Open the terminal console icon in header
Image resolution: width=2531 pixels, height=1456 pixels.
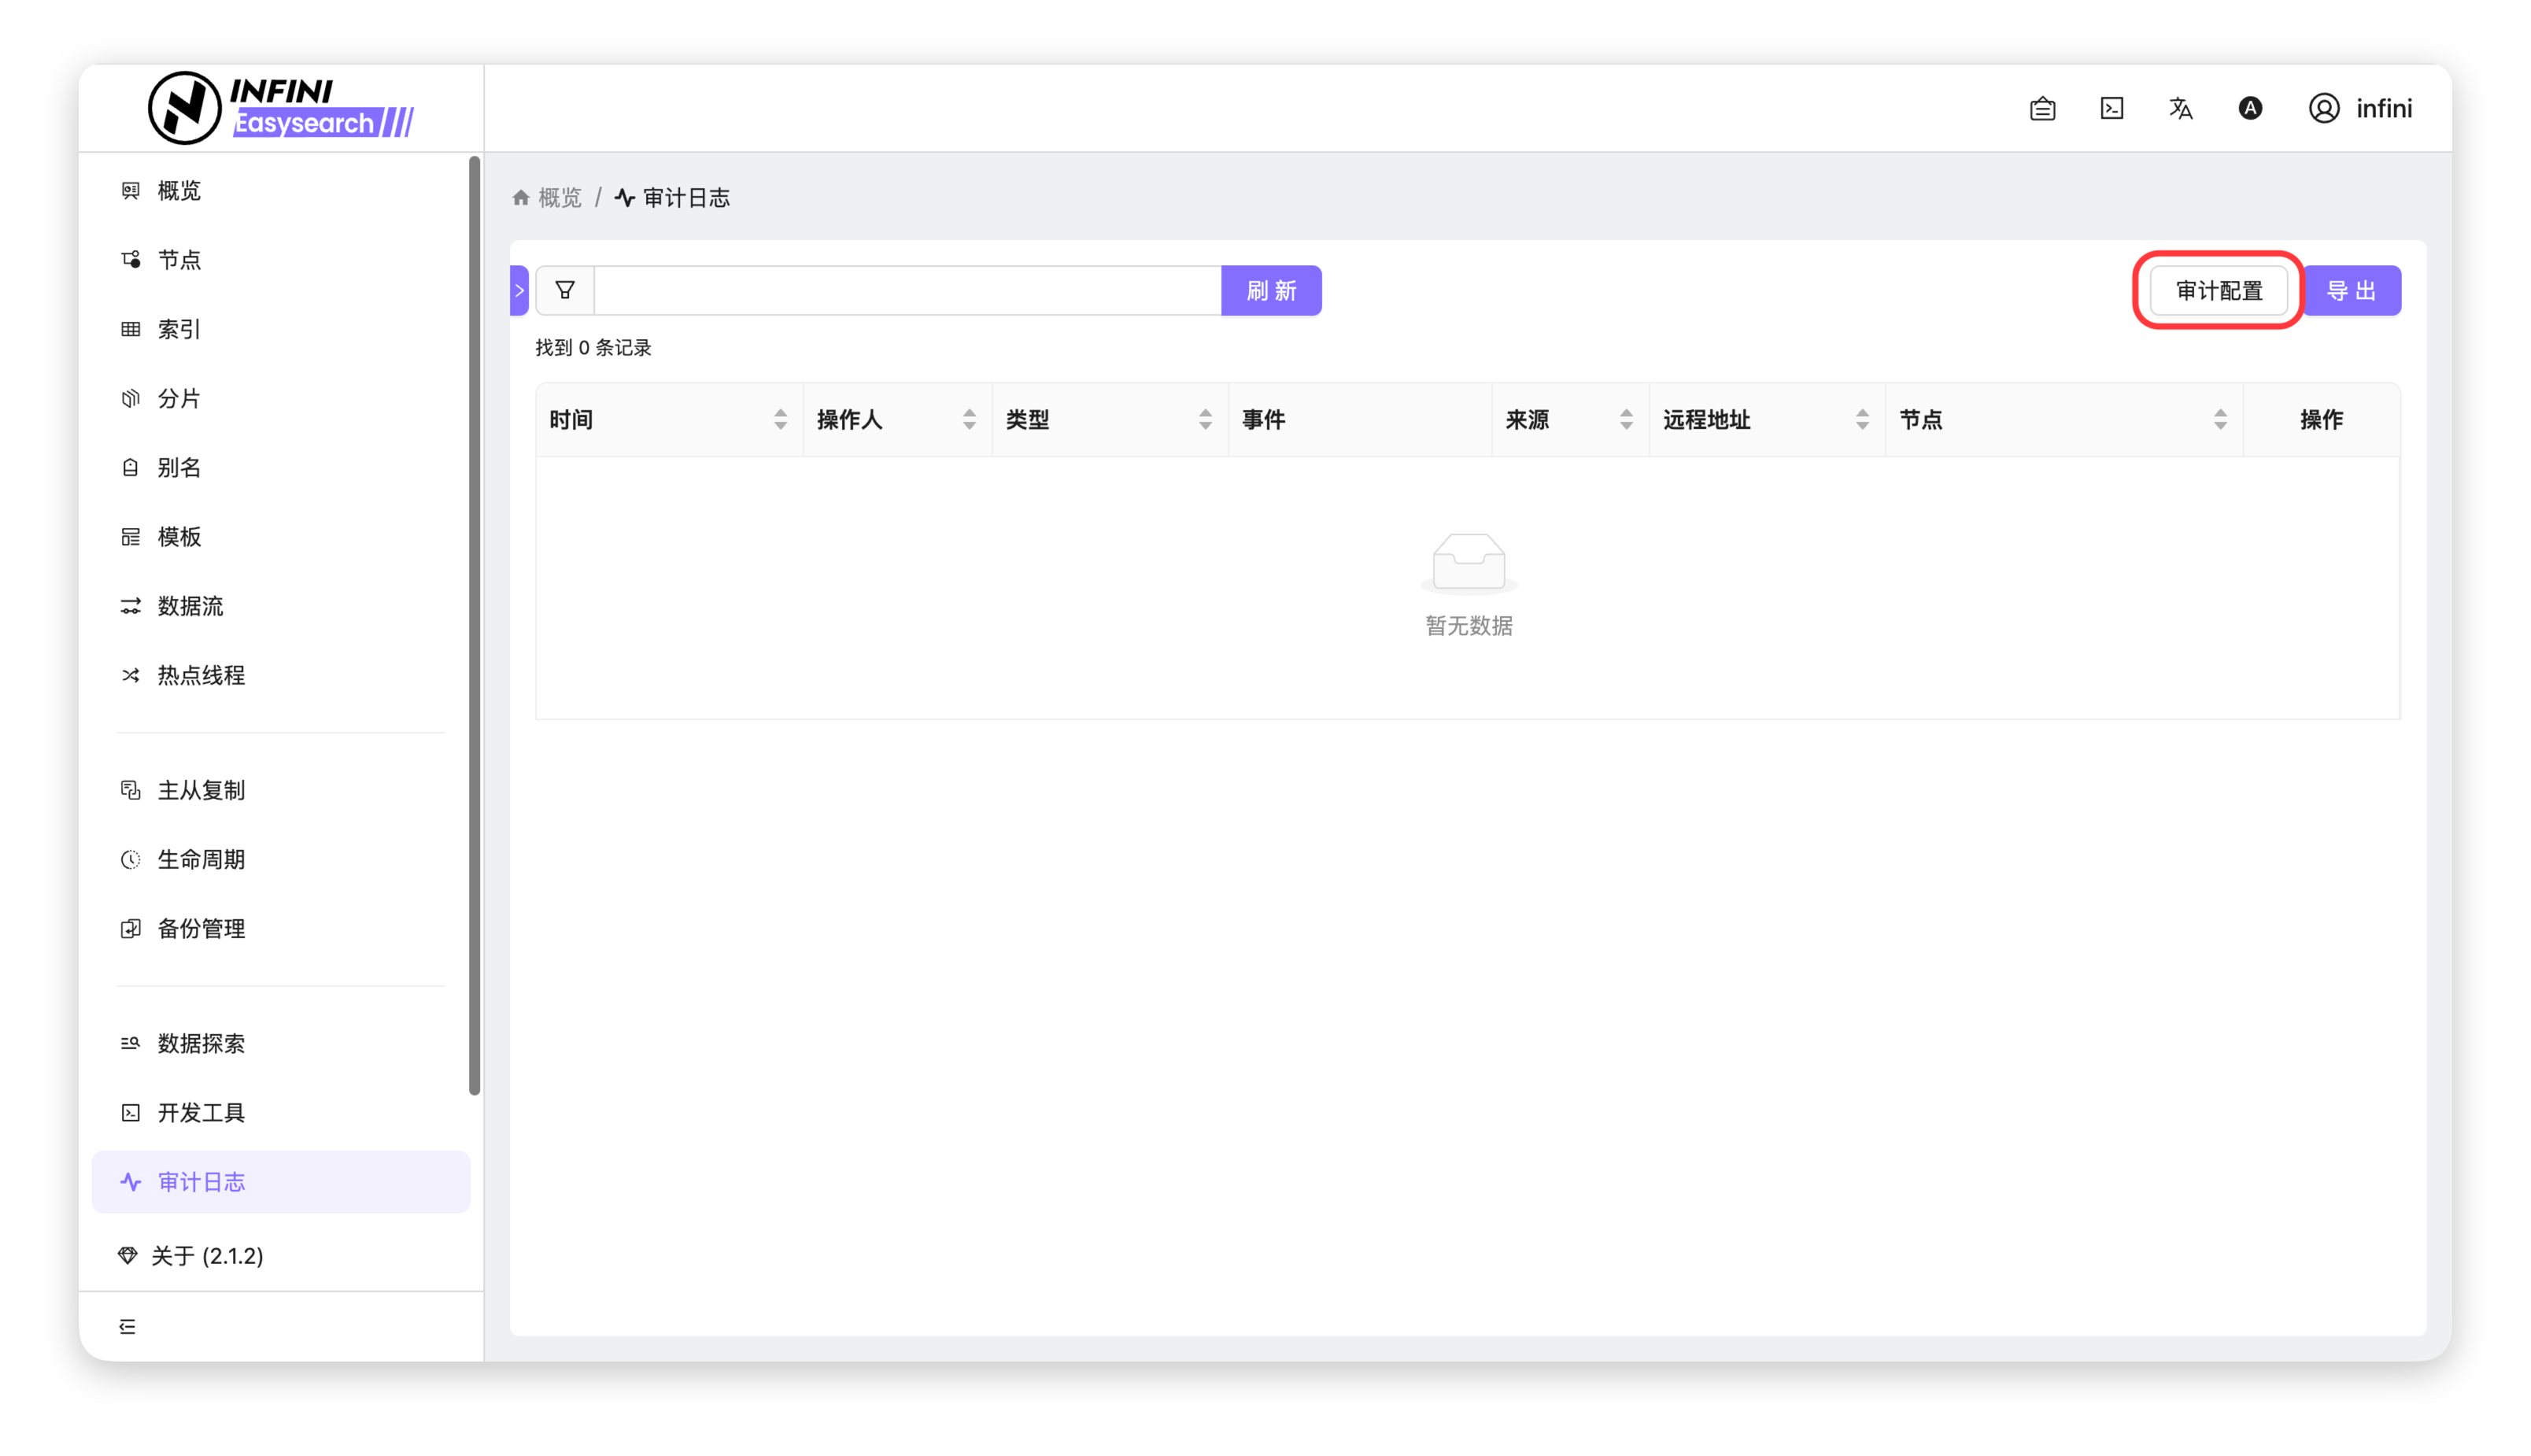(x=2111, y=108)
